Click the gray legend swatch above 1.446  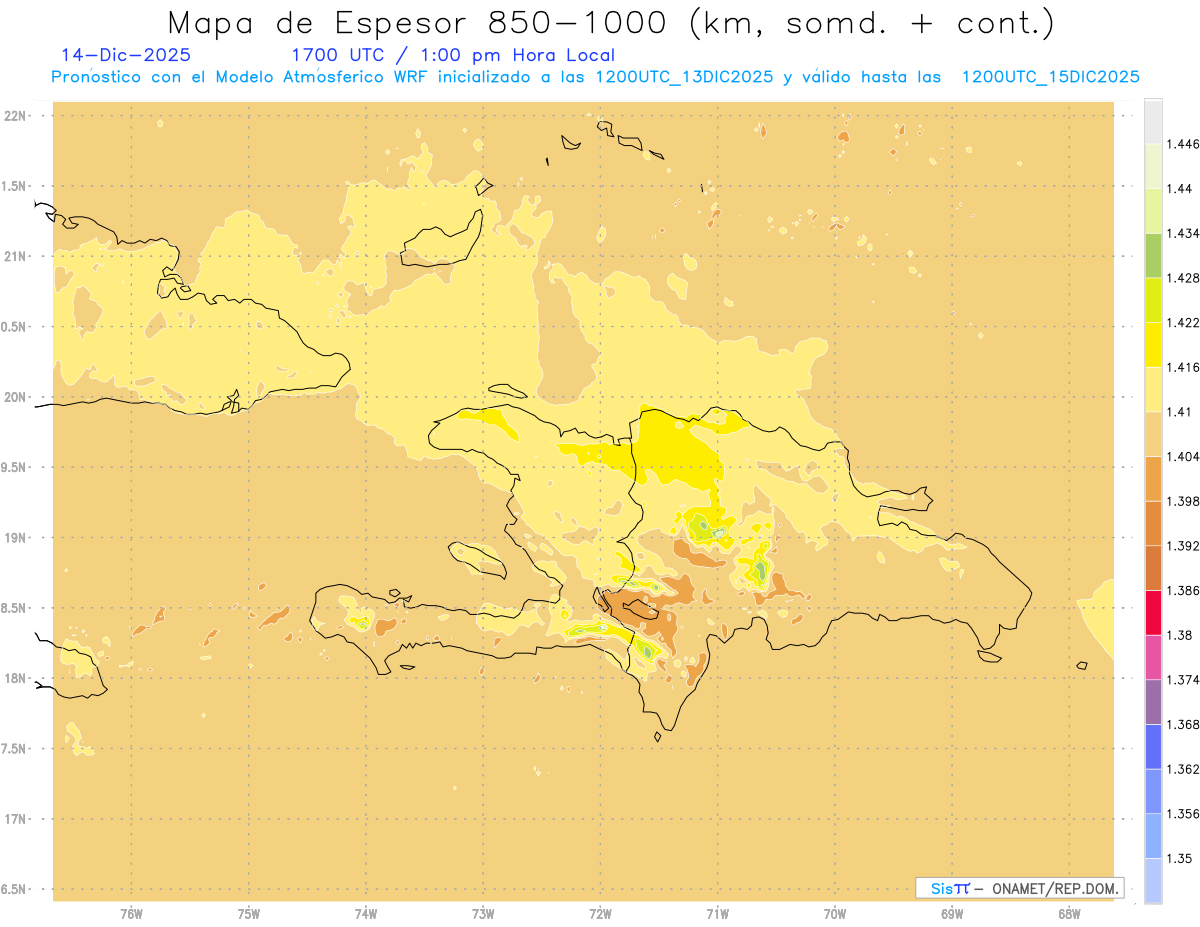pyautogui.click(x=1153, y=121)
